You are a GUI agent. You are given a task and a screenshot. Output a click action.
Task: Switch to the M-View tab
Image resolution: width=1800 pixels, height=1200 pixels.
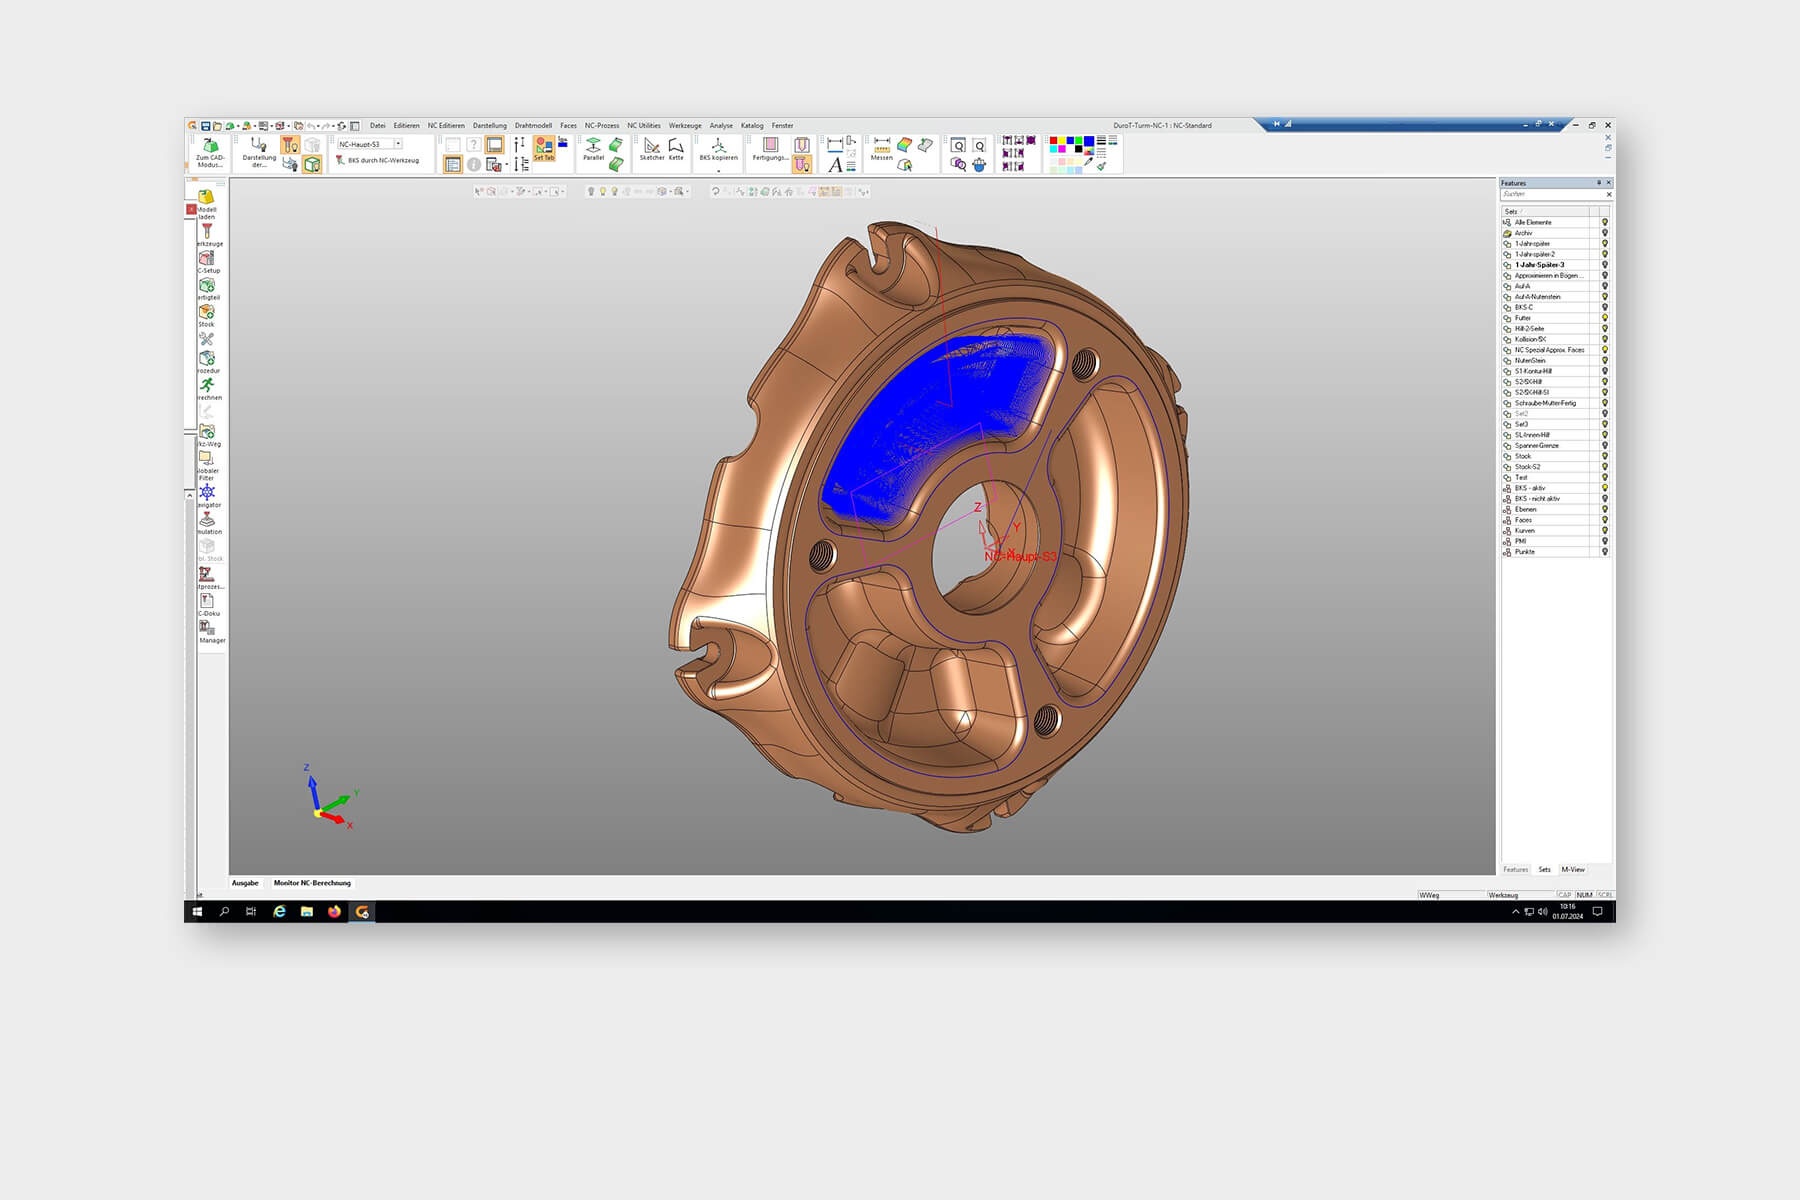click(1573, 870)
